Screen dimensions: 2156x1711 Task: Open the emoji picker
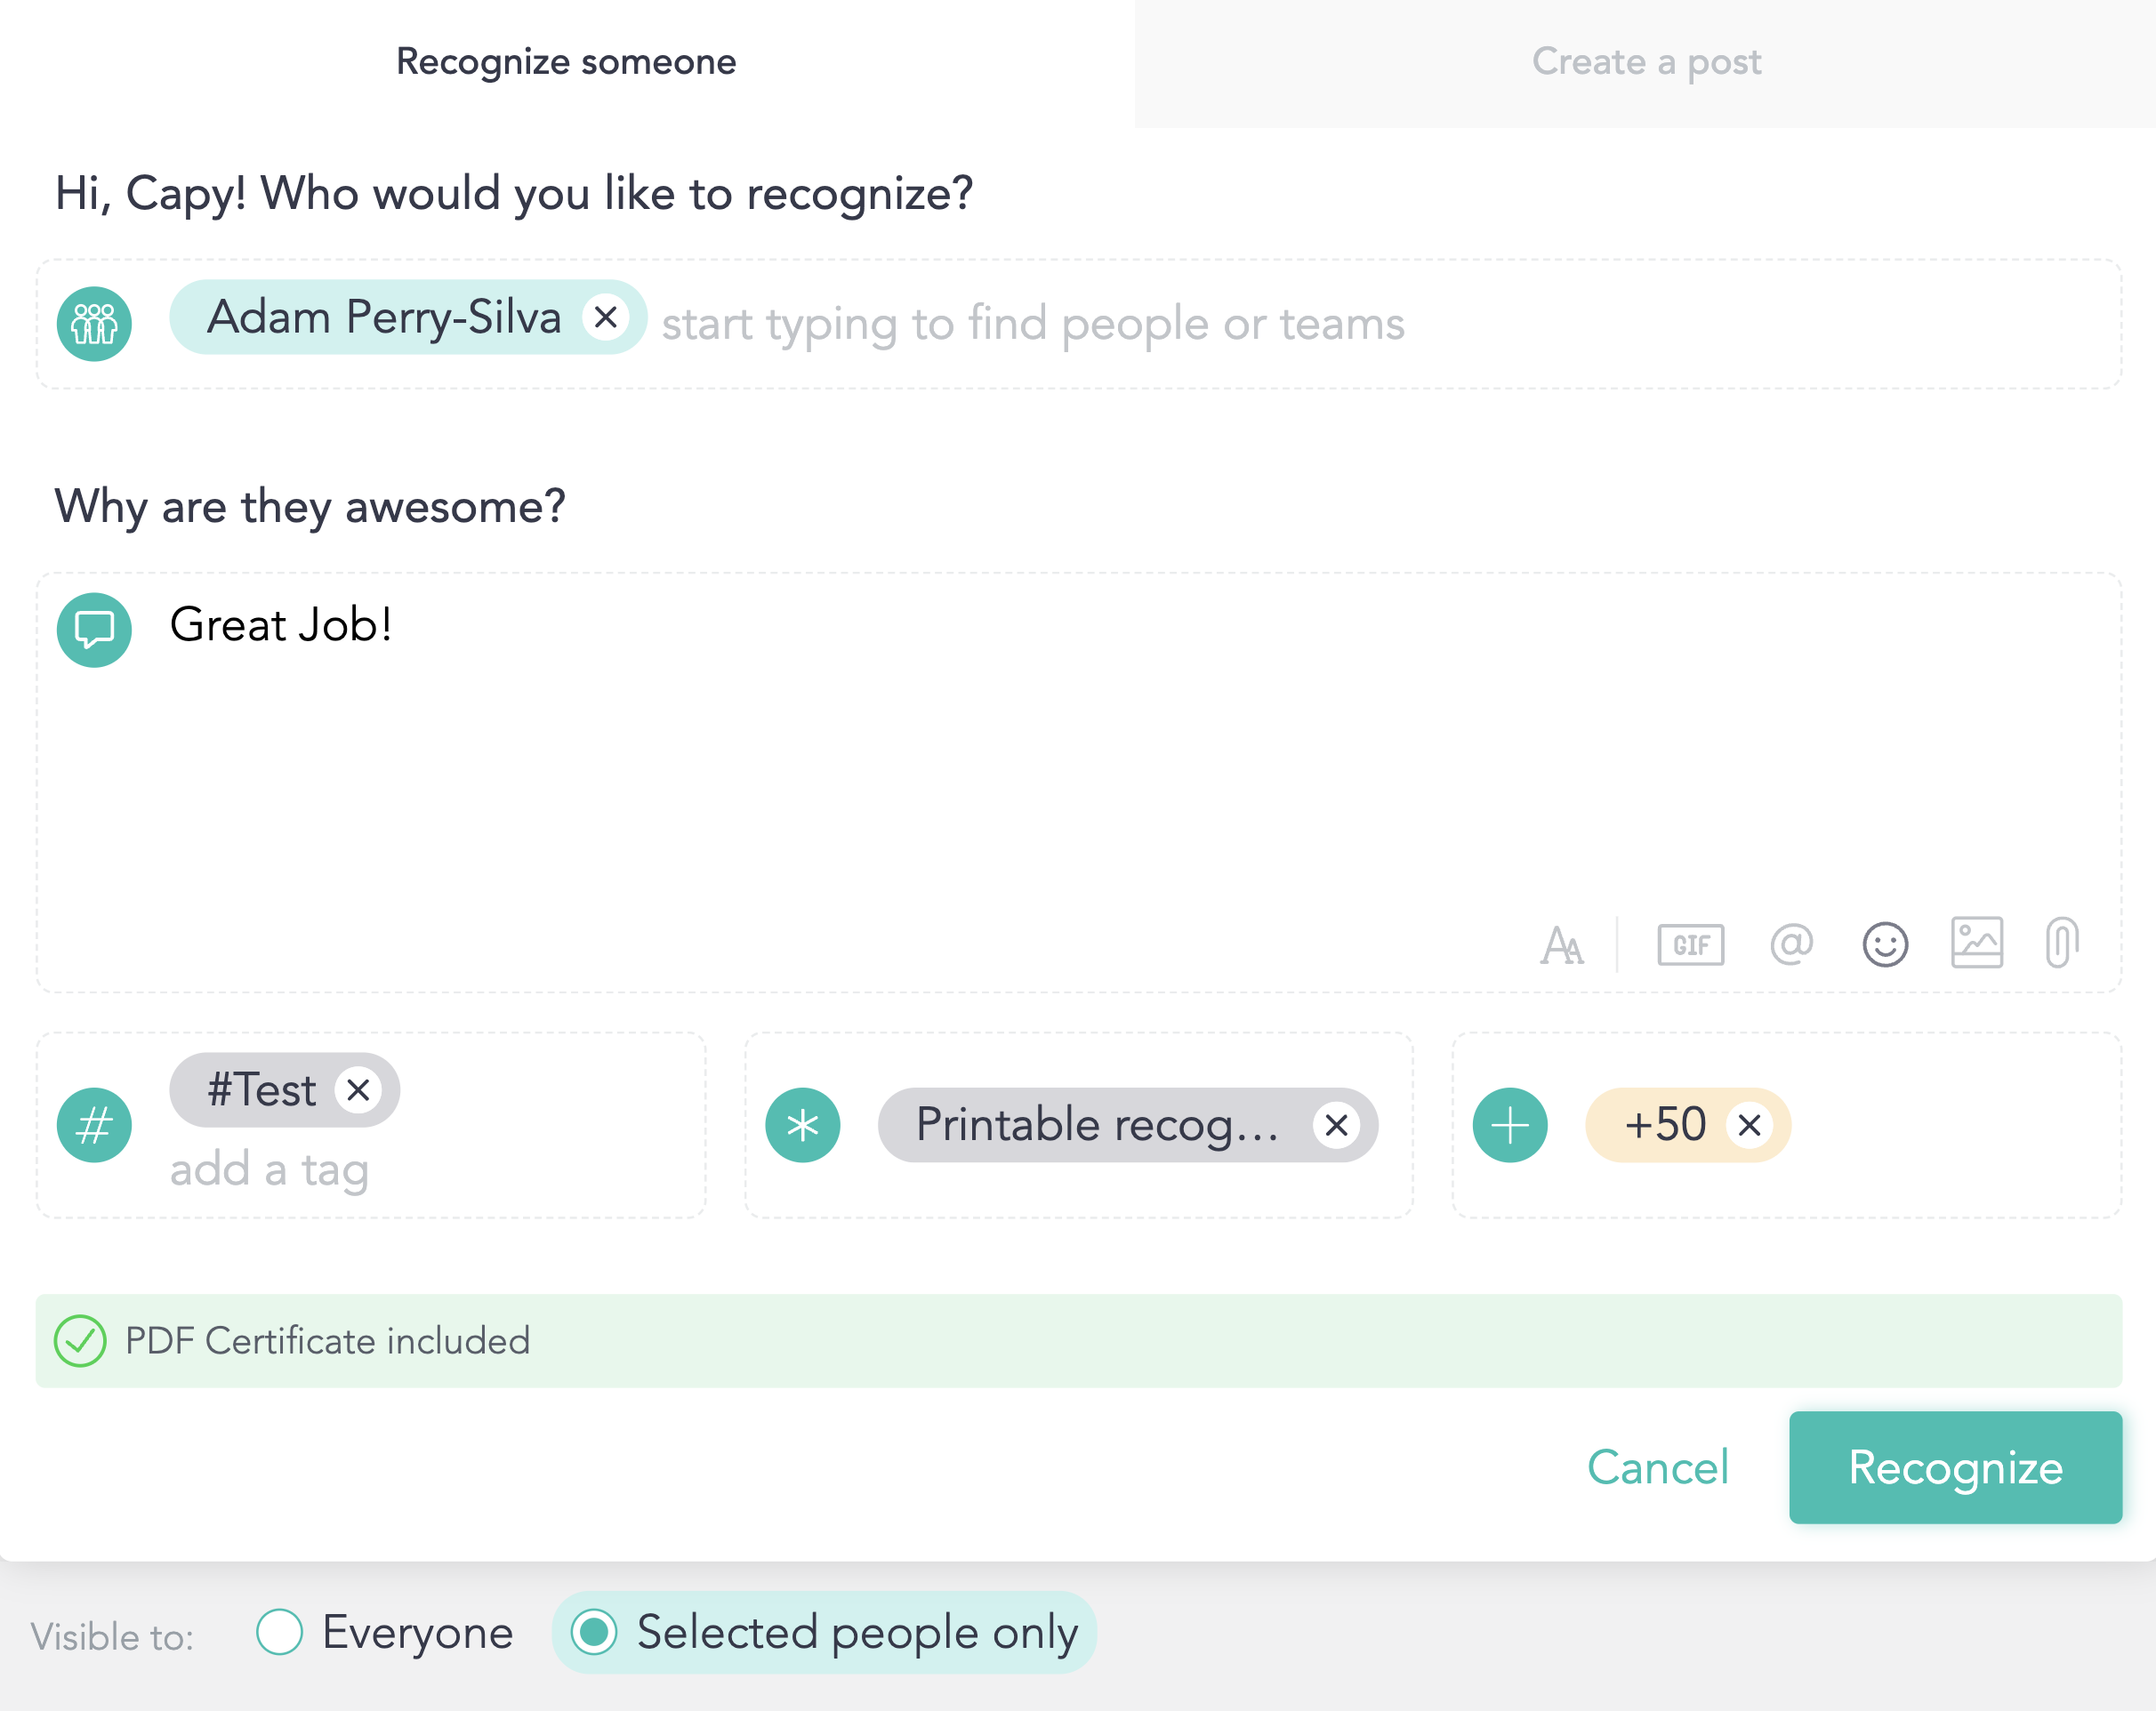pos(1885,945)
